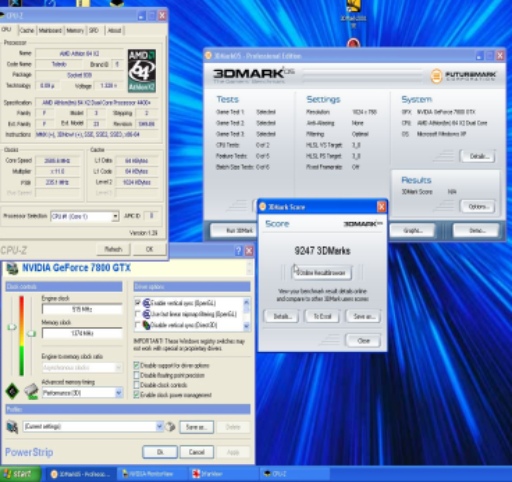
Task: Click the To Excel button
Action: [x=322, y=316]
